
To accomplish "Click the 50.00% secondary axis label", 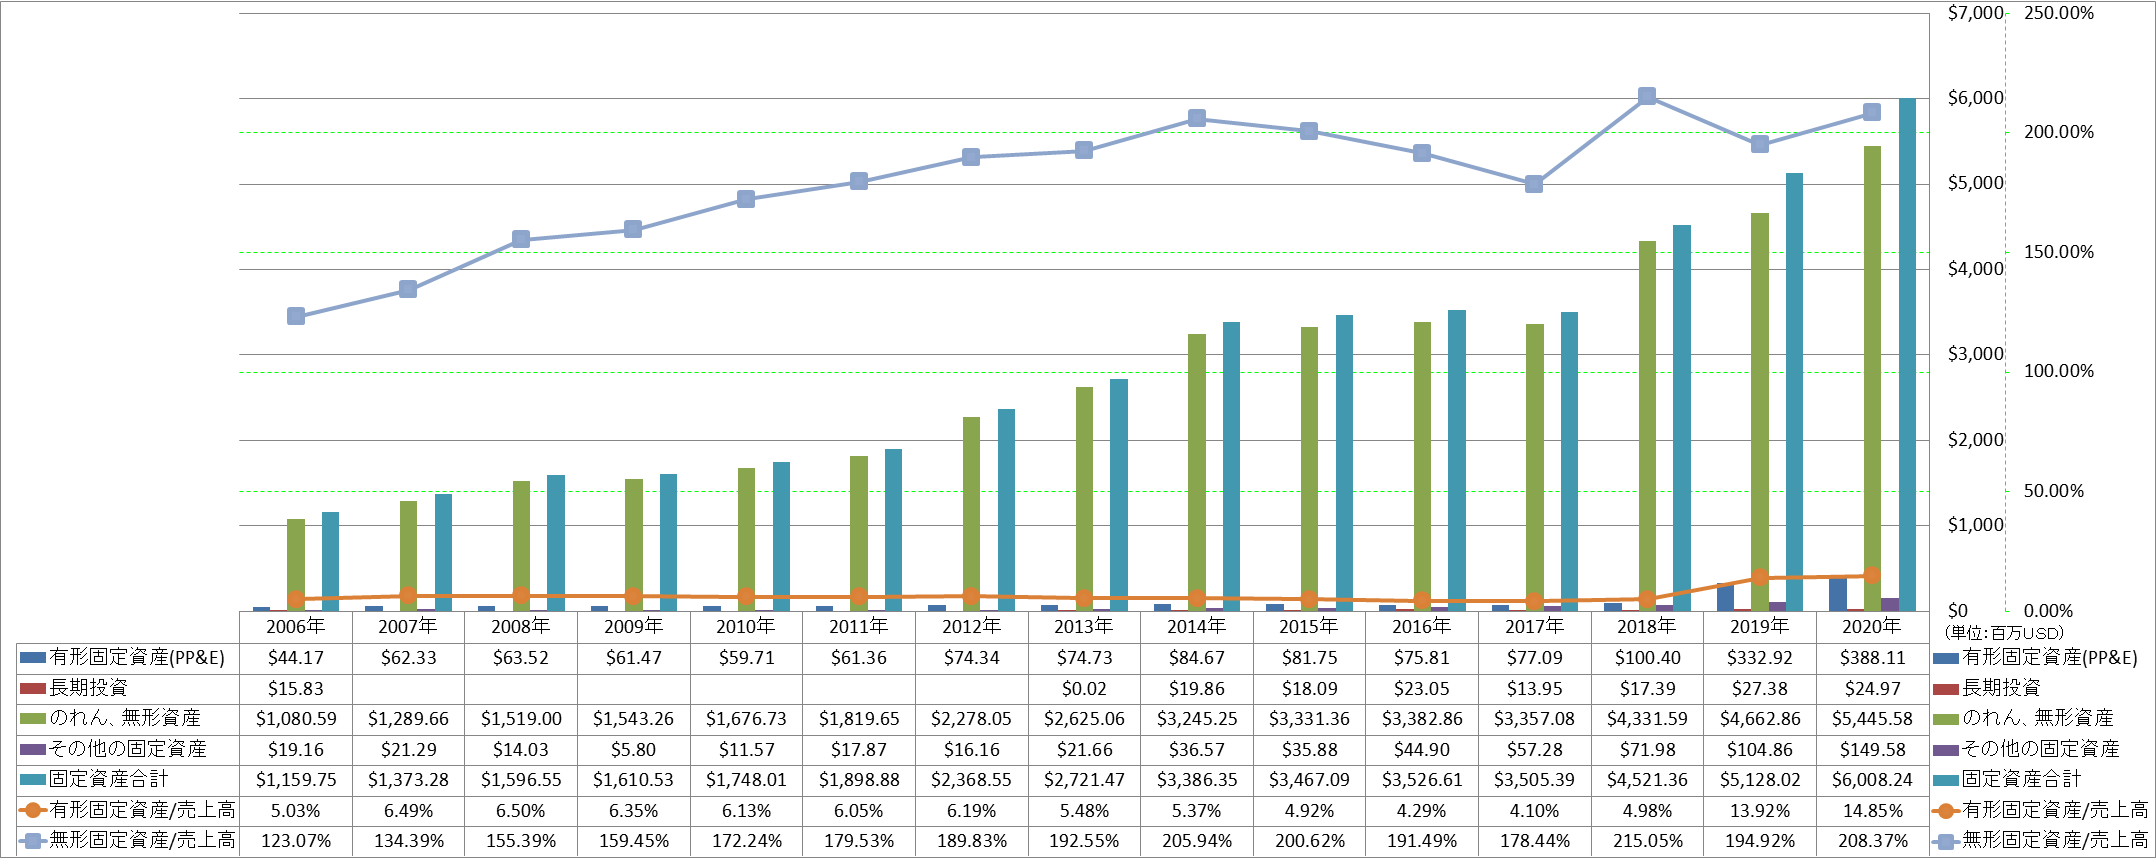I will 2054,491.
